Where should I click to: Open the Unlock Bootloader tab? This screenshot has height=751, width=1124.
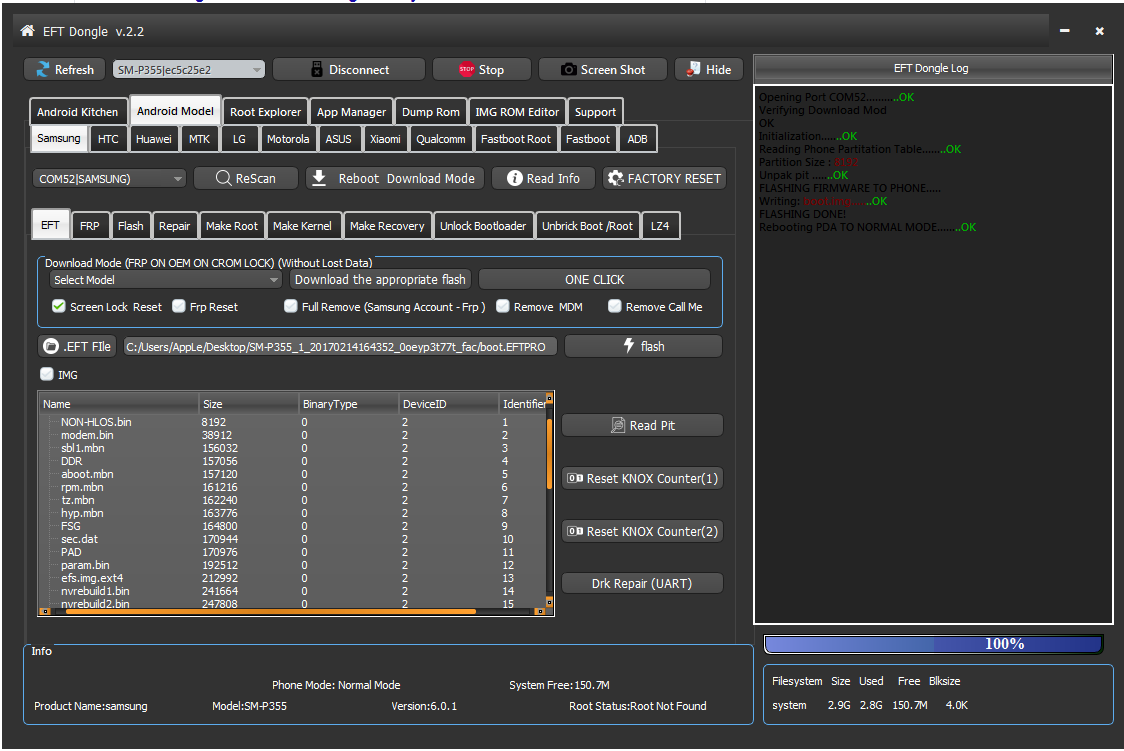[x=482, y=226]
